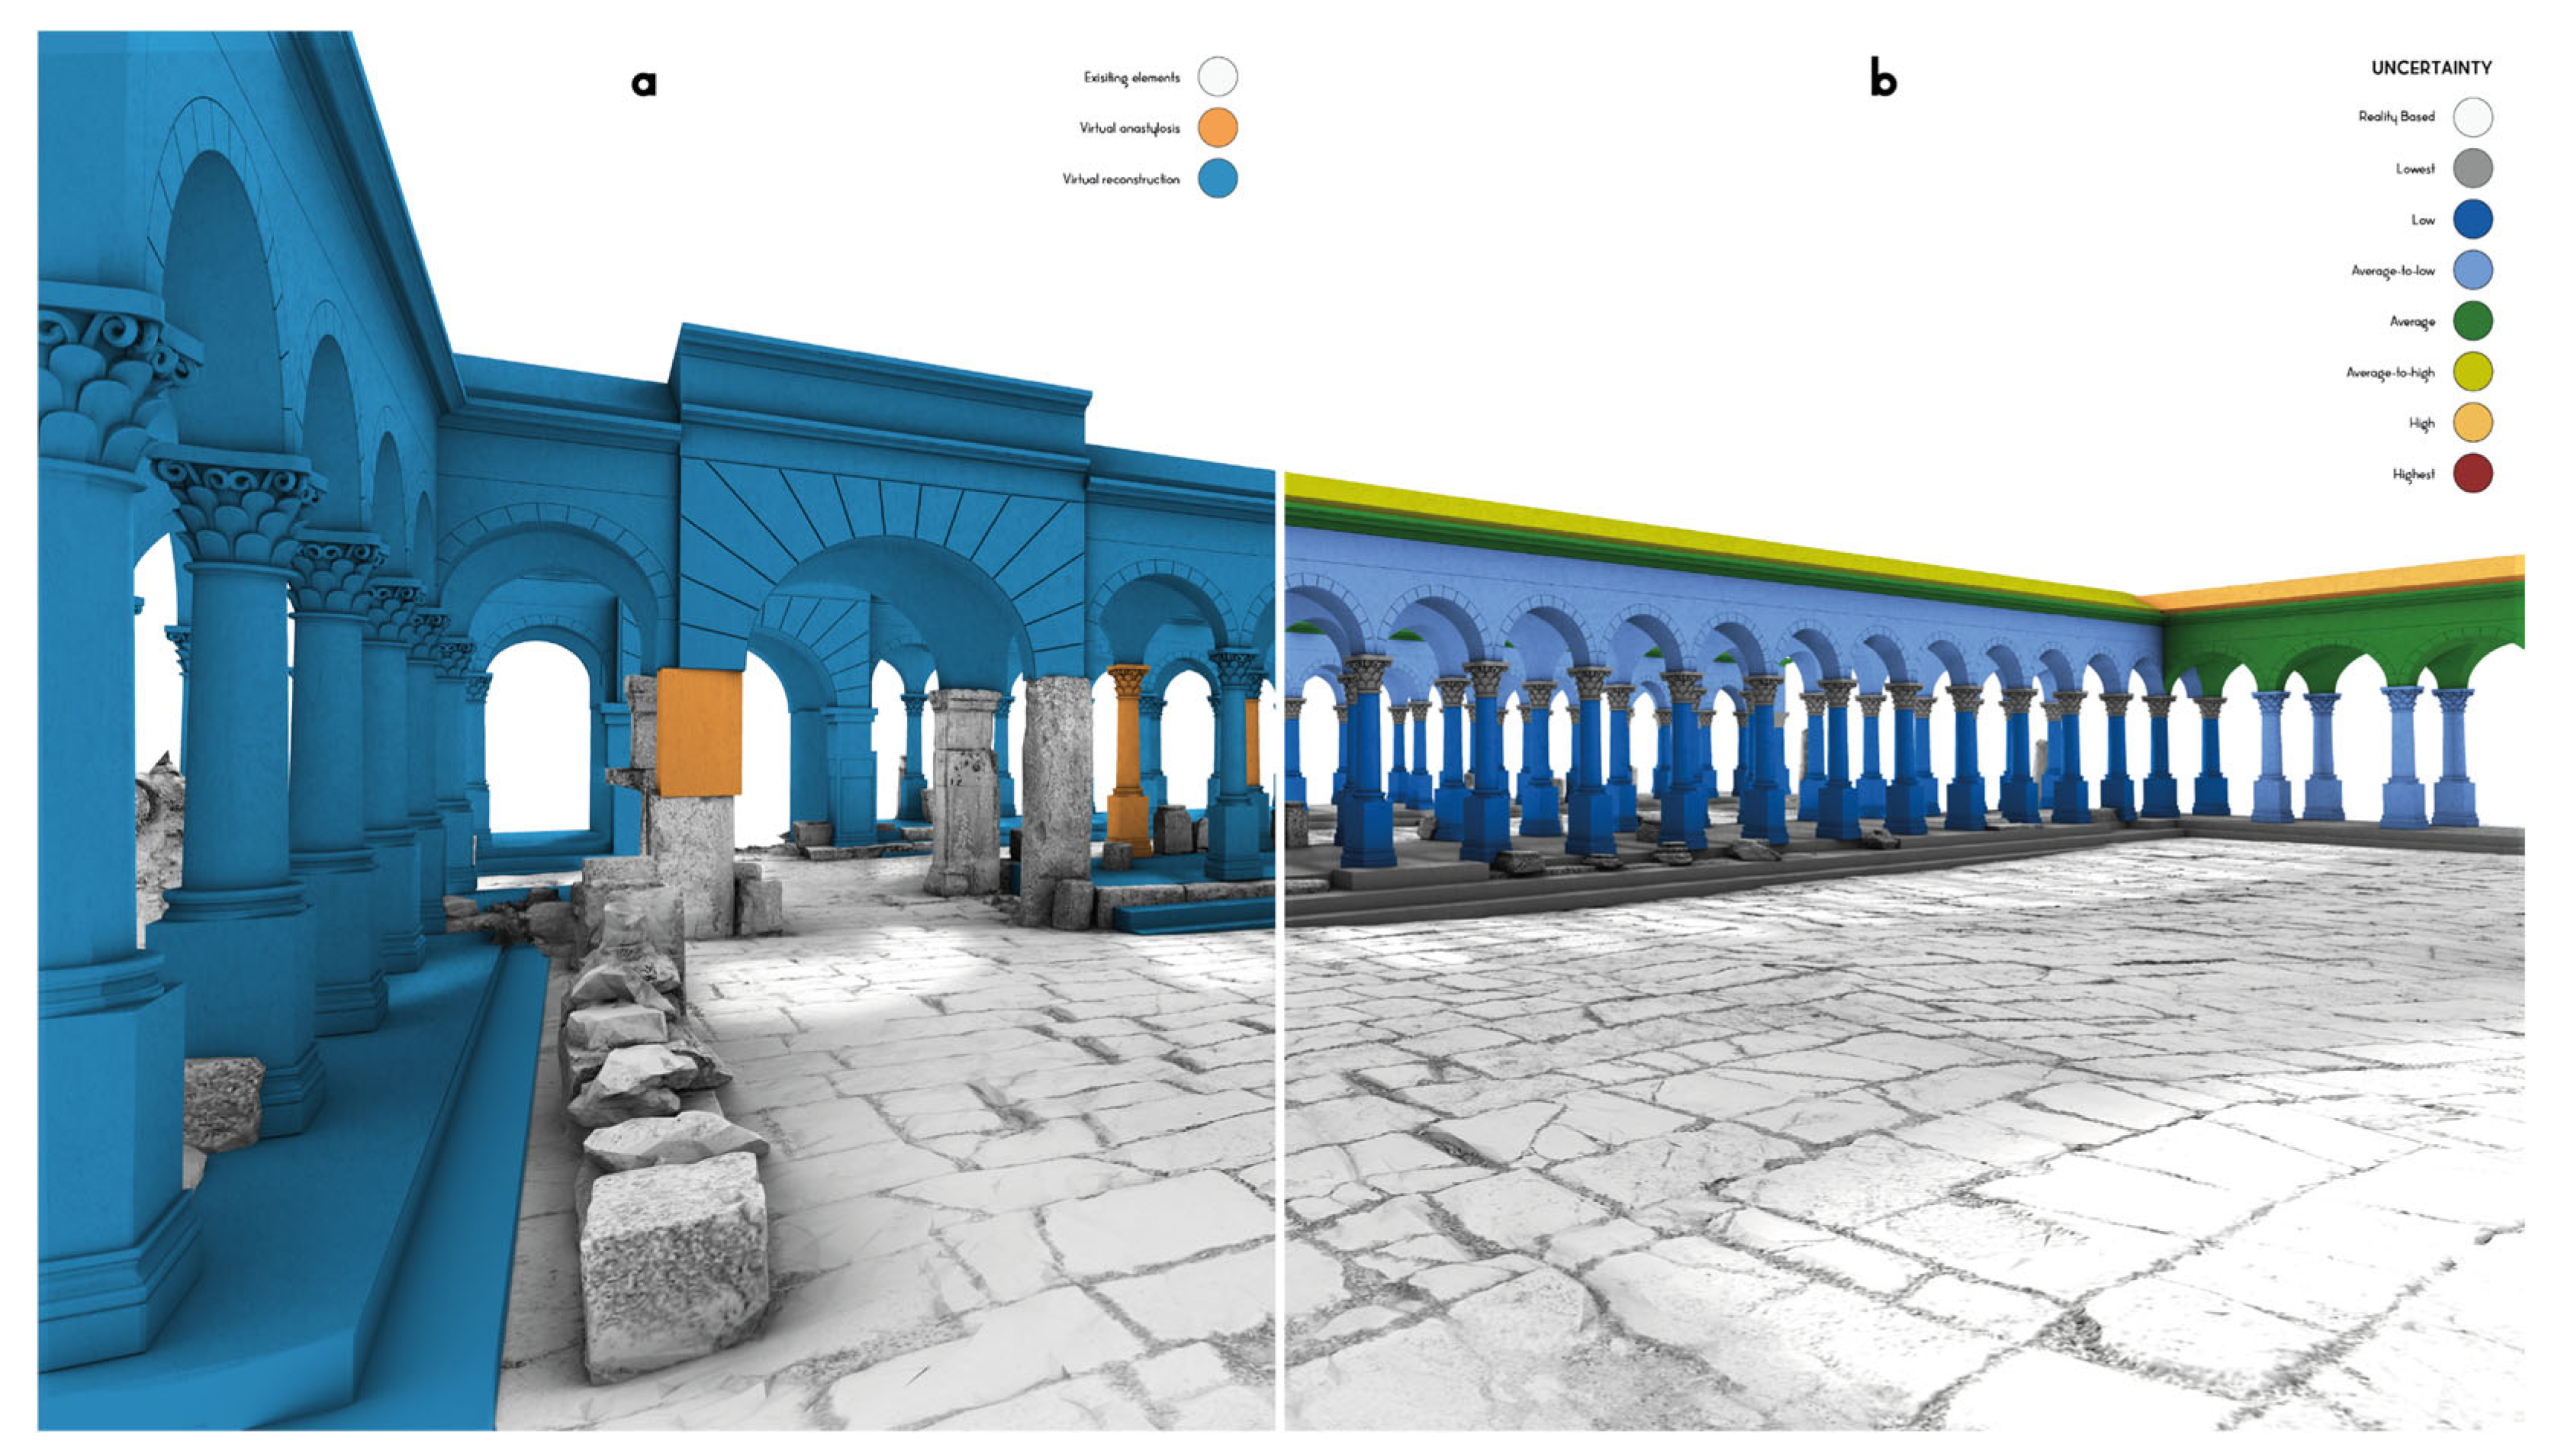Click the panel label letter a
The image size is (2558, 1456).
(x=644, y=82)
